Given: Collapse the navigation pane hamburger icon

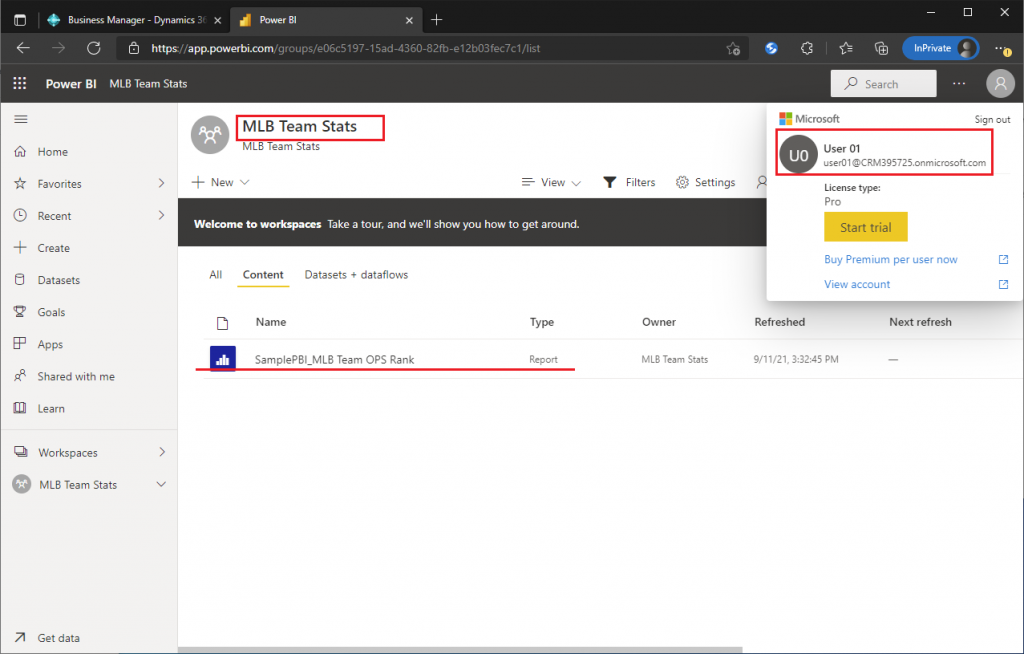Looking at the screenshot, I should click(x=21, y=119).
